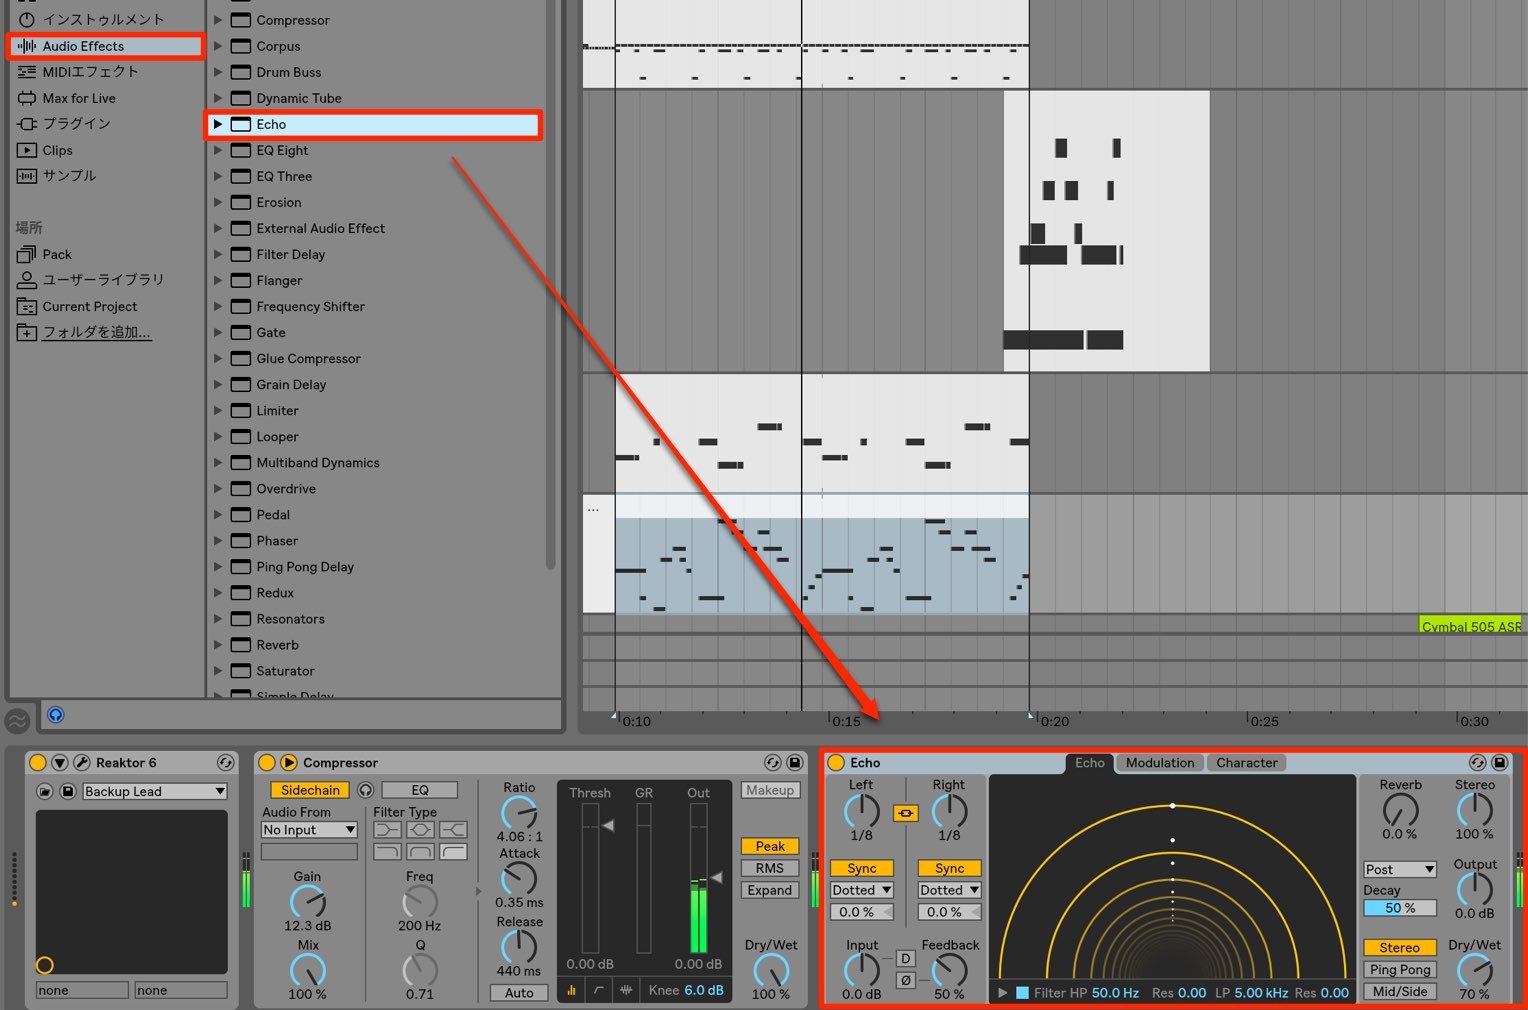
Task: Toggle the Sidechain button in Compressor
Action: tap(310, 790)
